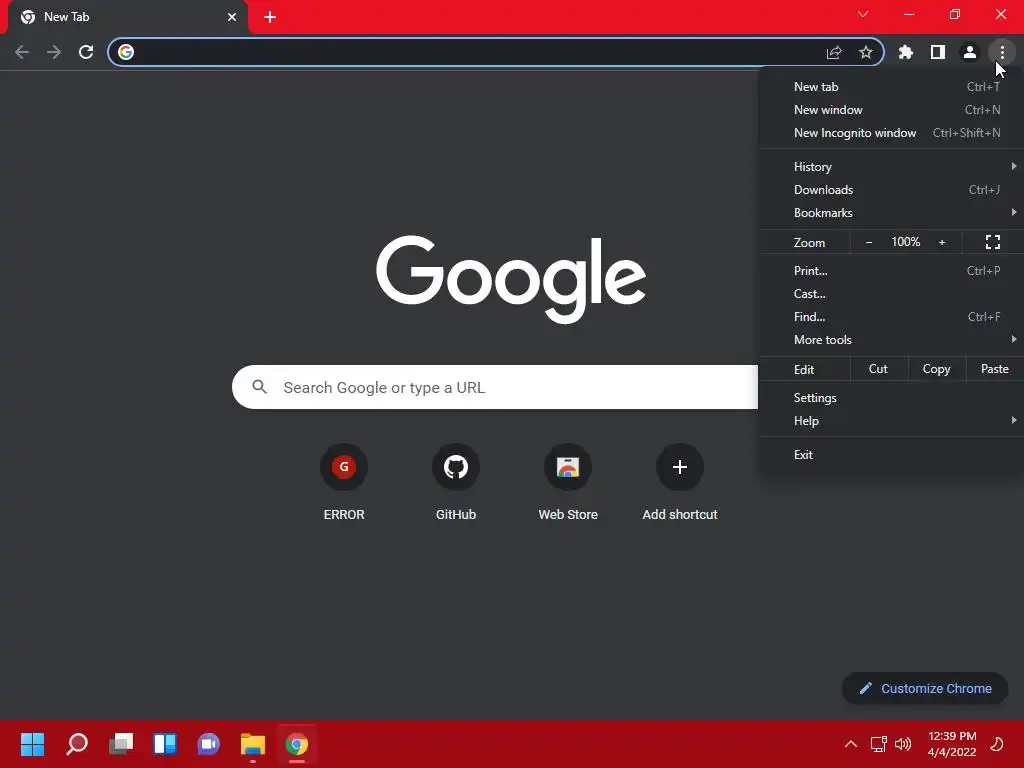The image size is (1024, 768).
Task: Click the back navigation arrow
Action: tap(22, 52)
